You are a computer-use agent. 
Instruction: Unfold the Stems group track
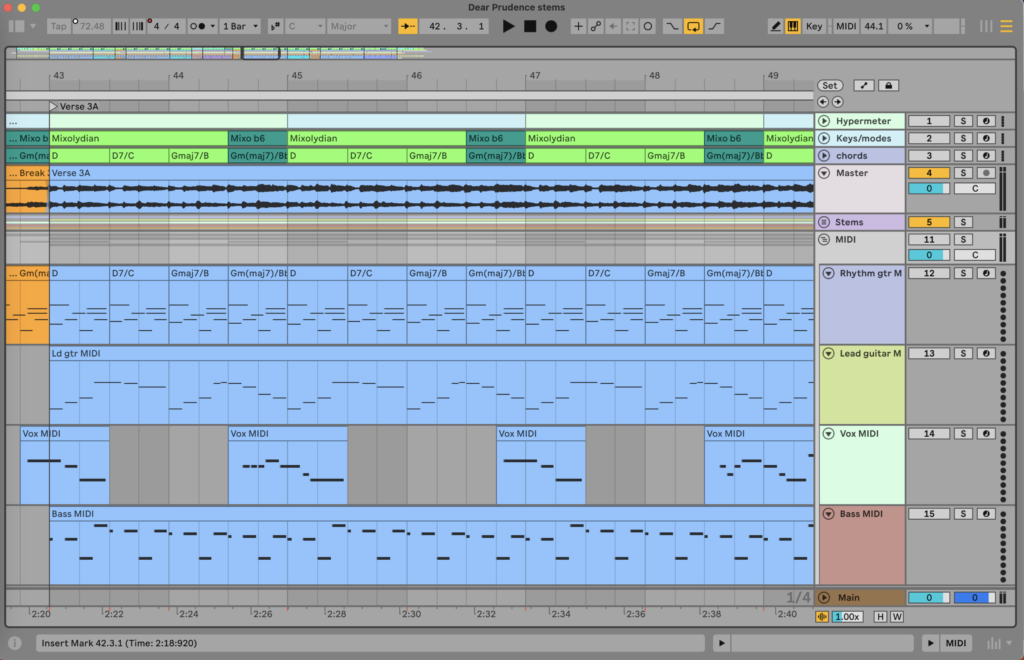pos(824,222)
